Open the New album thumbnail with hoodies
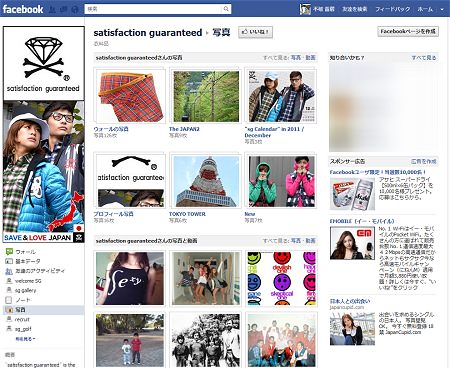Viewport: 450px width, 369px height. point(281,181)
